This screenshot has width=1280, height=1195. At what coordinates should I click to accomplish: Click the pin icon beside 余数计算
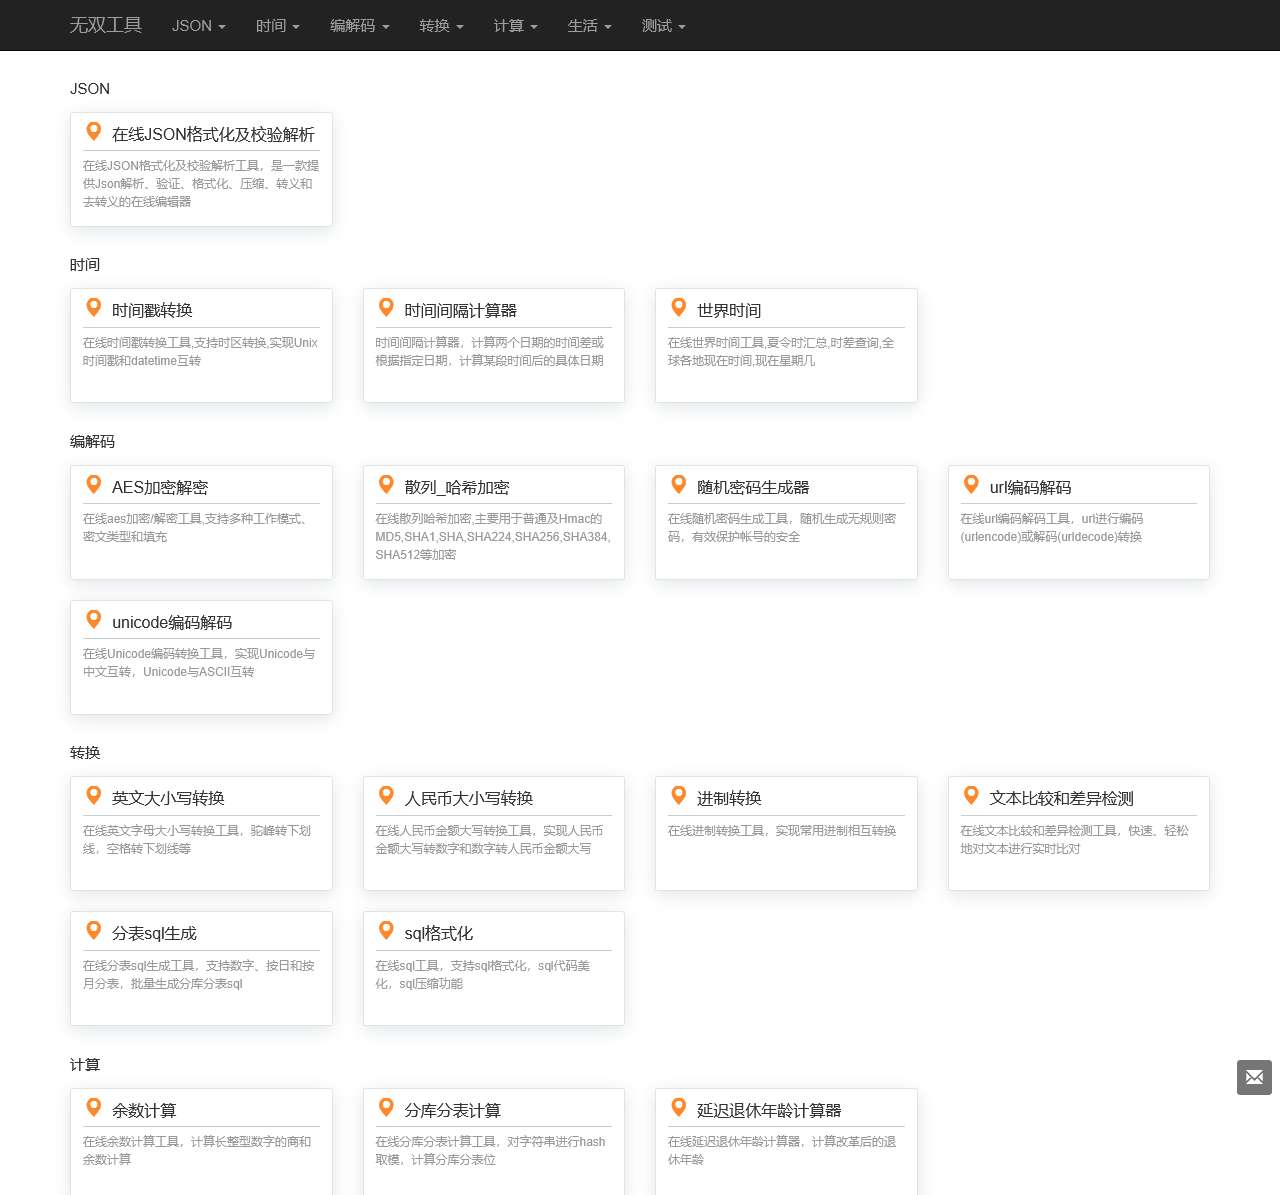click(94, 1108)
